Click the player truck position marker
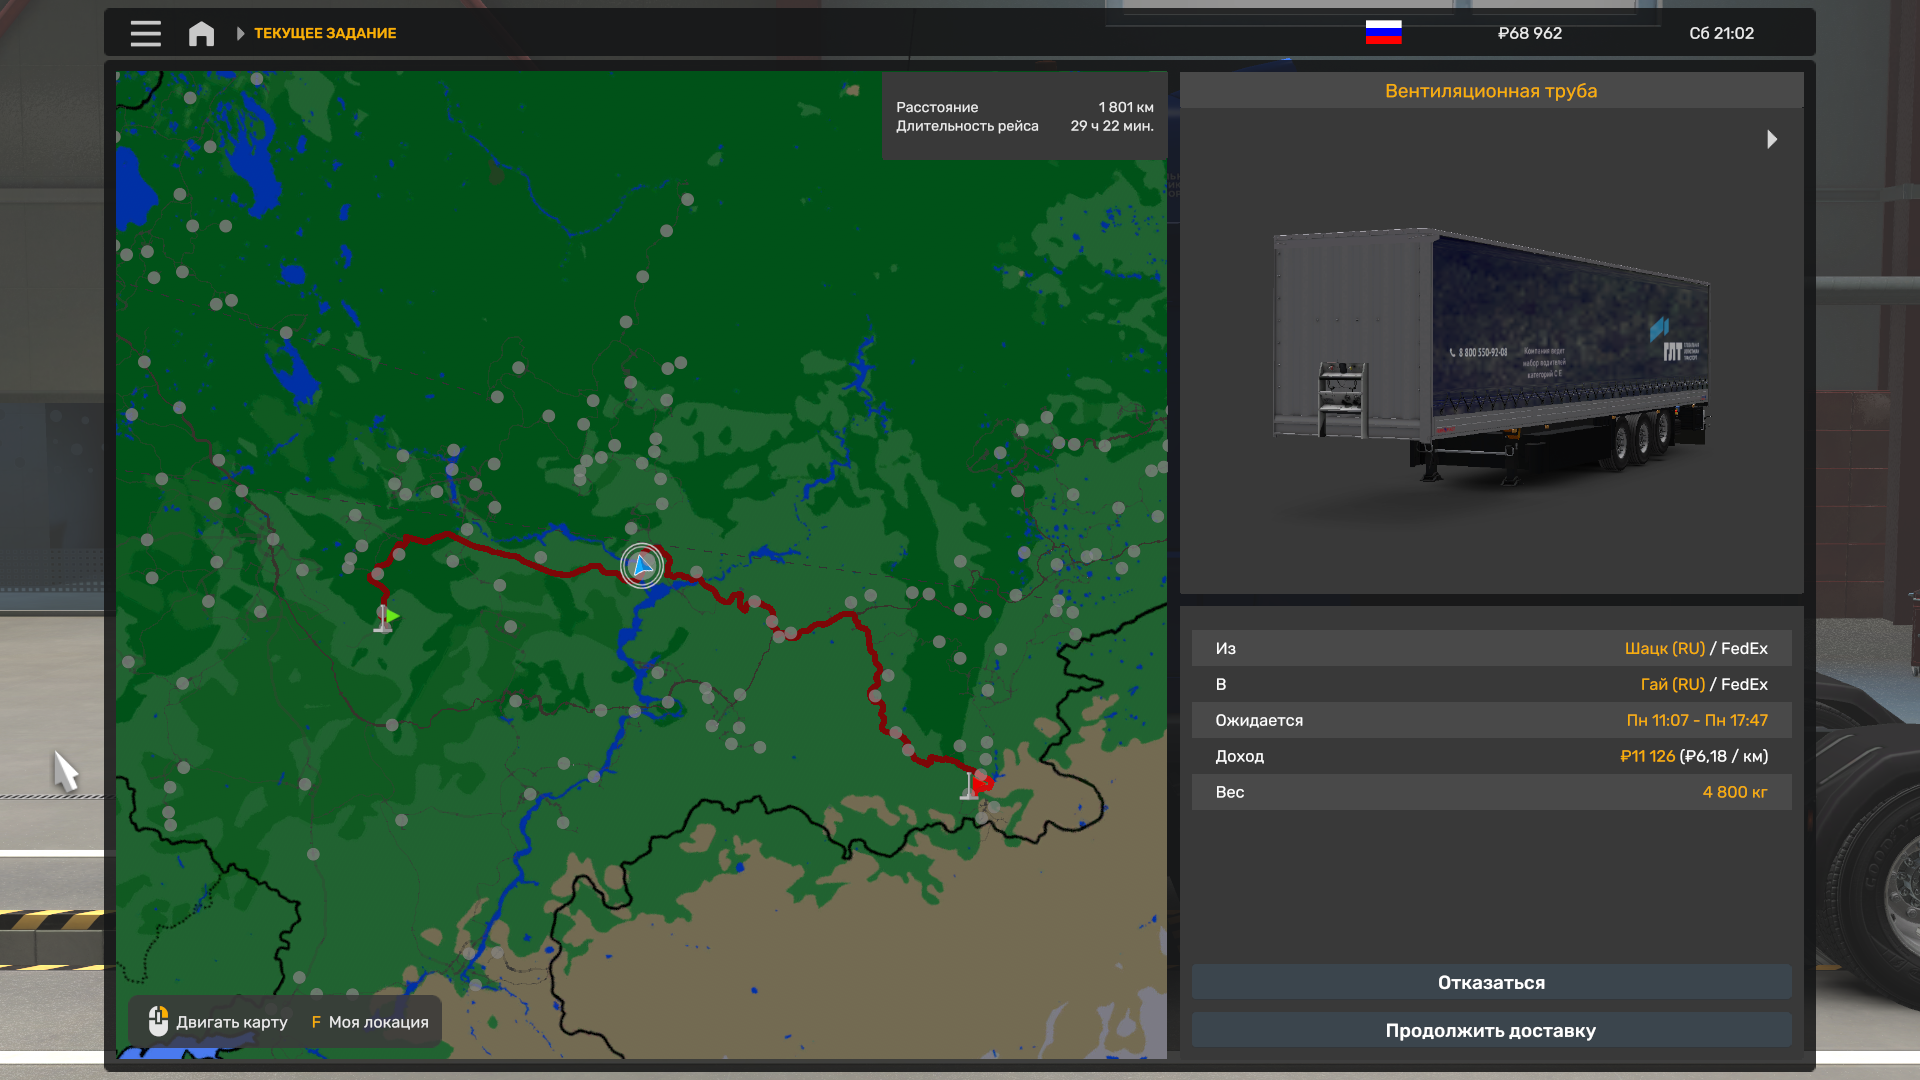Viewport: 1920px width, 1080px height. 642,566
